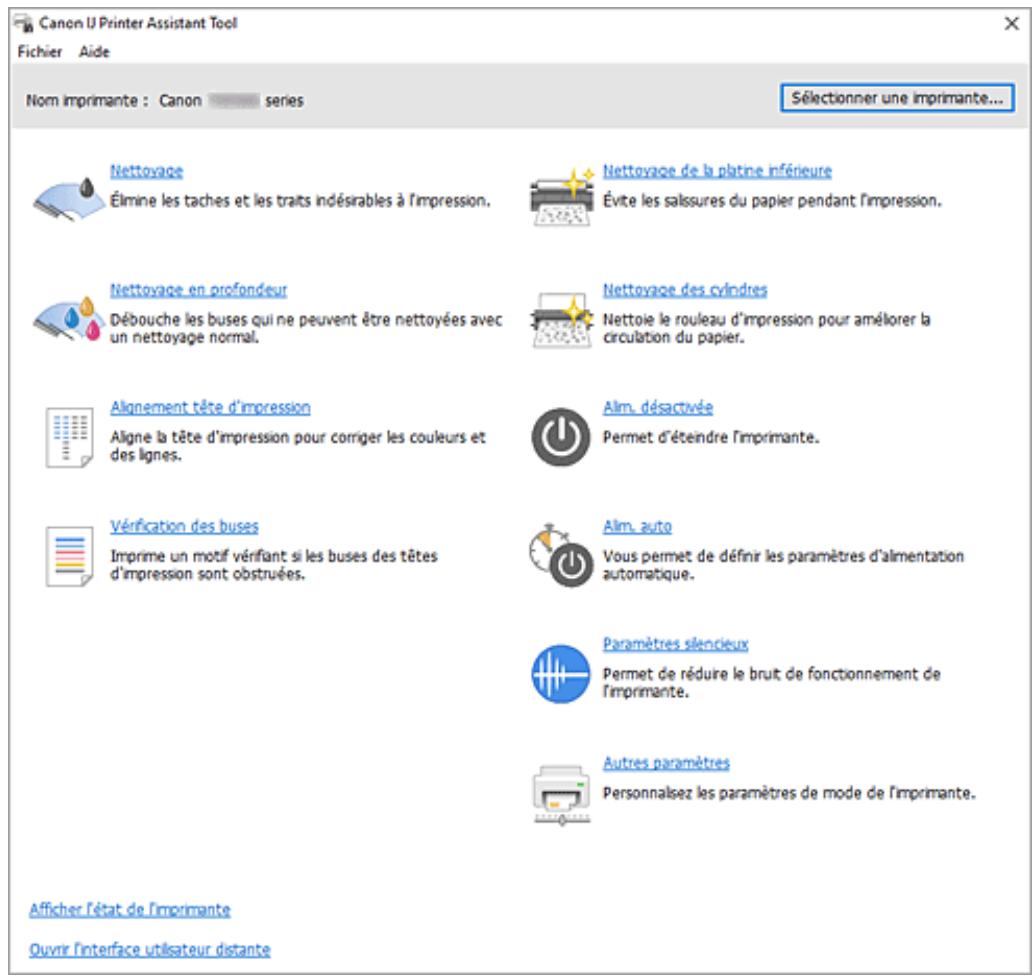Click Sélectionner une imprimante button
Screen dimensions: 1035x978
(x=897, y=98)
